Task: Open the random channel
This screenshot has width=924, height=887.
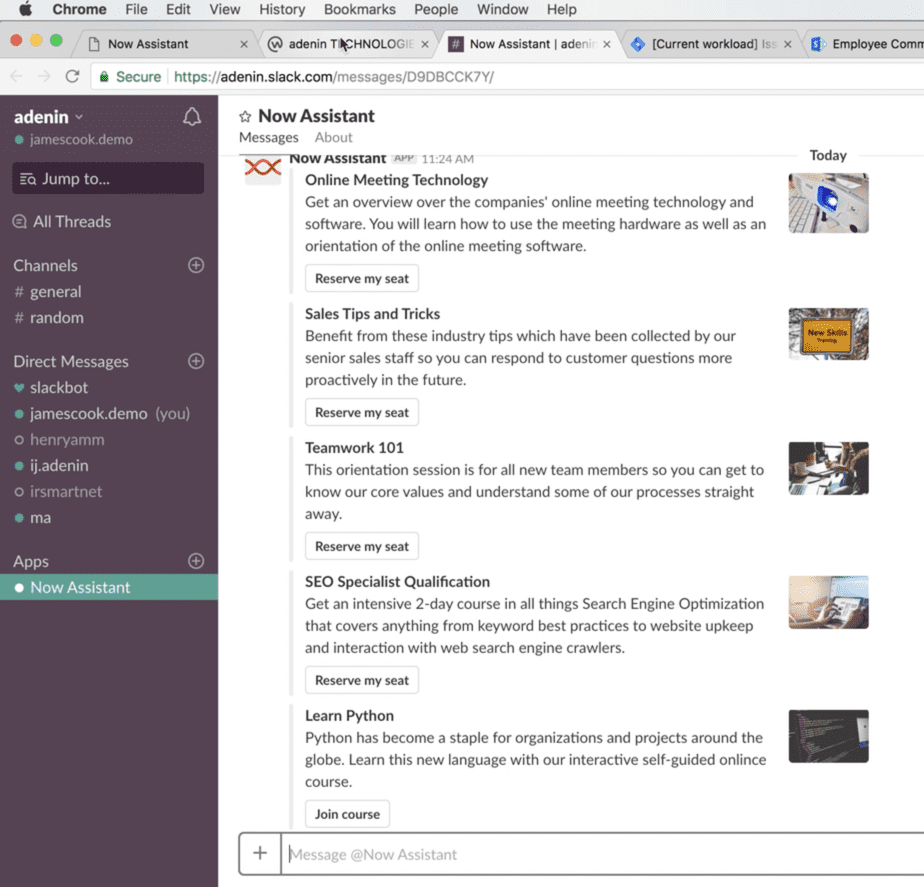Action: pyautogui.click(x=57, y=318)
